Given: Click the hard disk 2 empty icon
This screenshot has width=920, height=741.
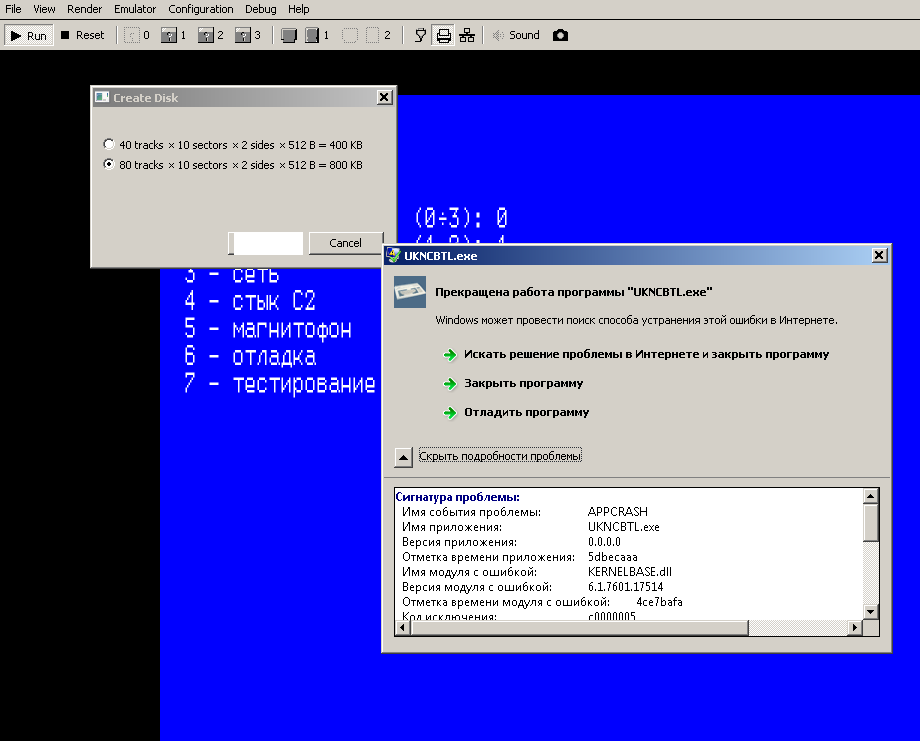Looking at the screenshot, I should click(373, 35).
